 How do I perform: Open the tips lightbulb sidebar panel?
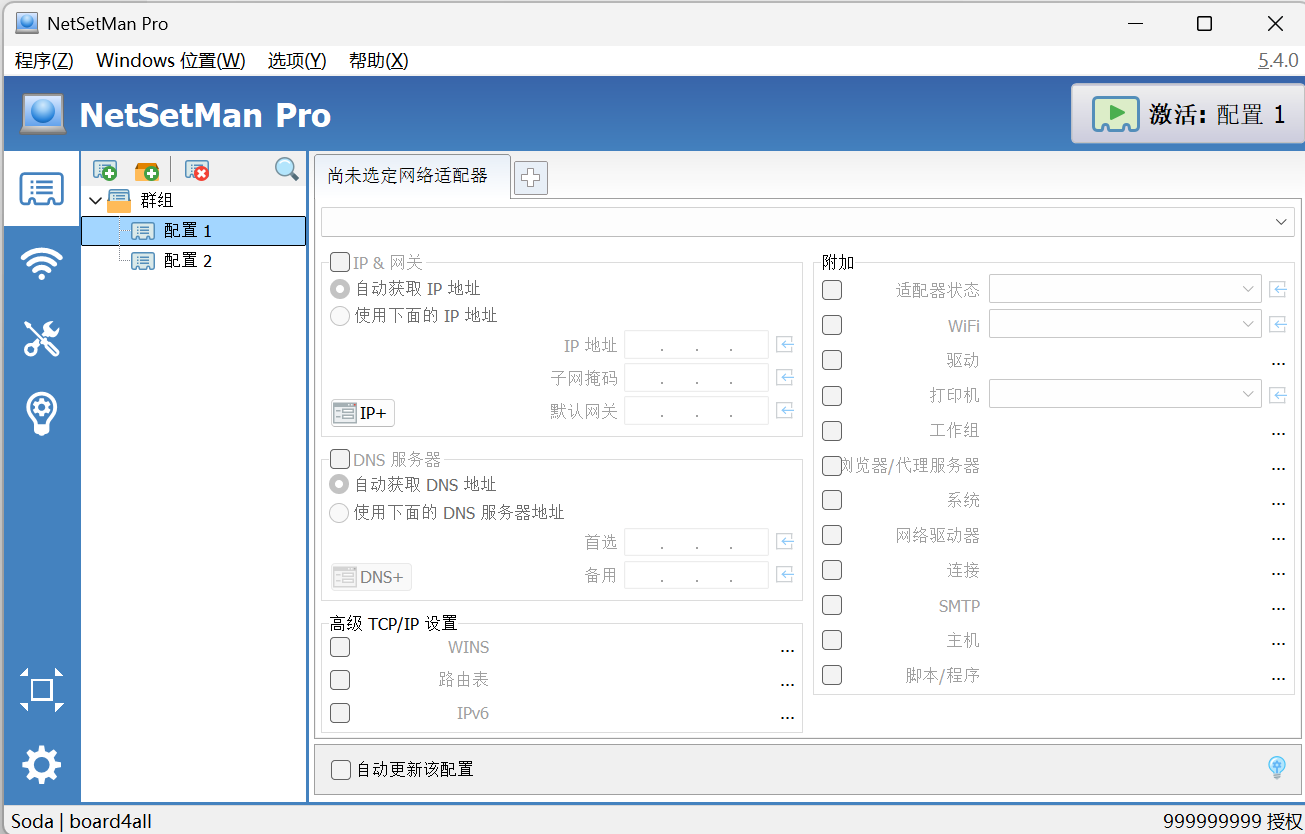coord(41,413)
